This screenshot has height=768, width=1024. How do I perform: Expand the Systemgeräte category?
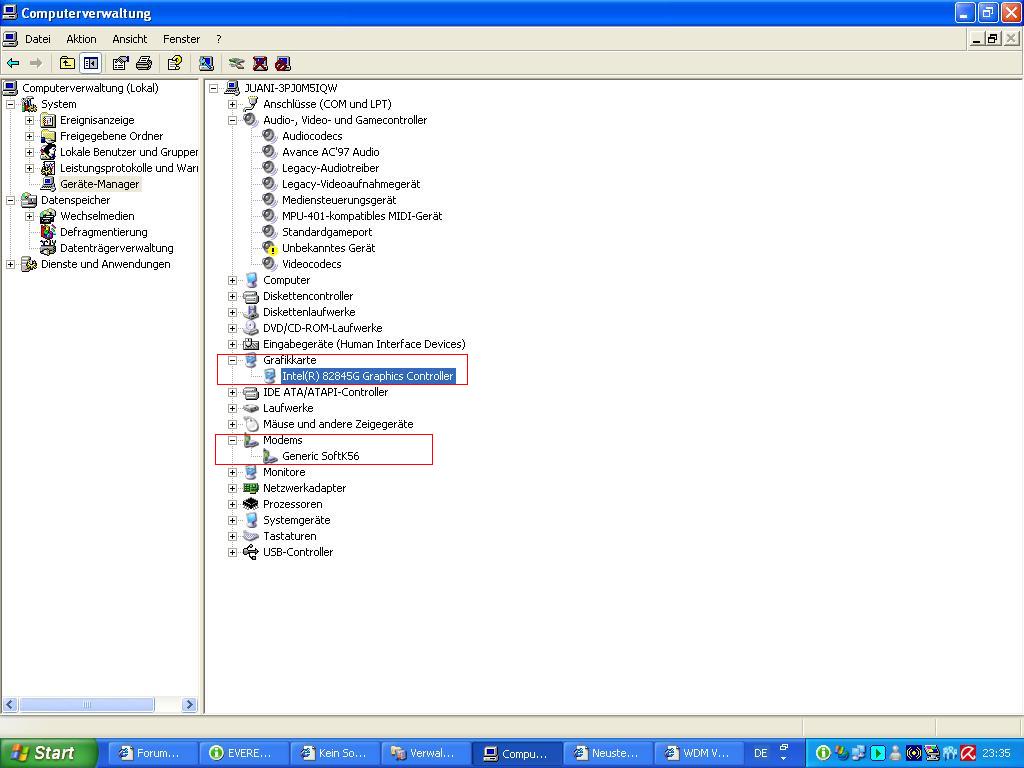point(232,520)
